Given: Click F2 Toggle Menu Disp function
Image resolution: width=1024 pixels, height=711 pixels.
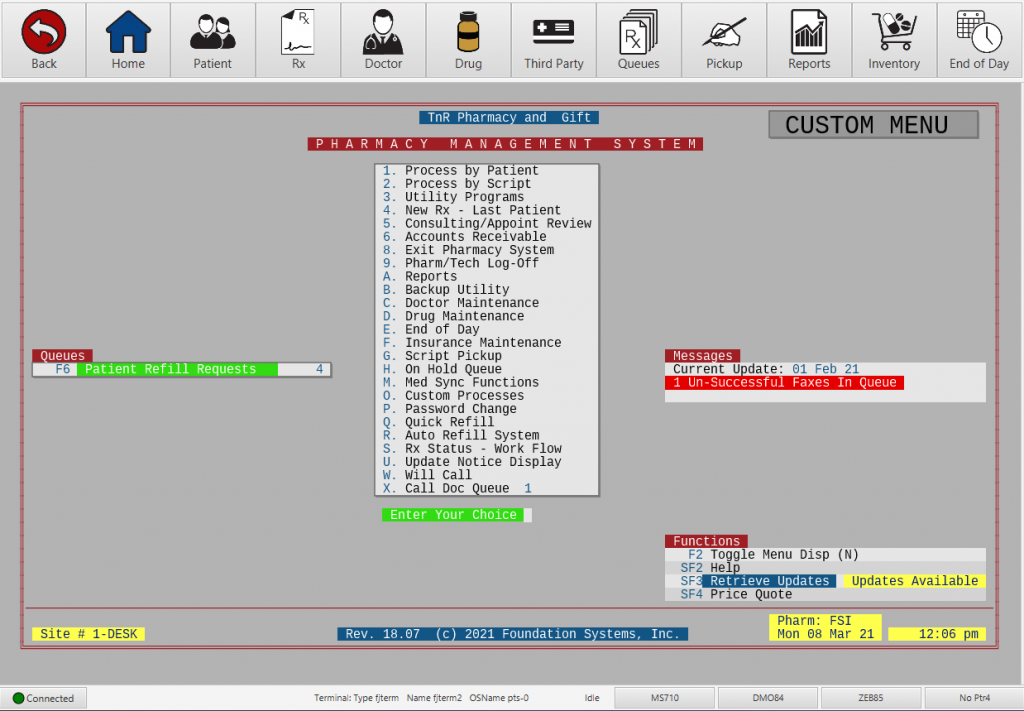Looking at the screenshot, I should [773, 554].
